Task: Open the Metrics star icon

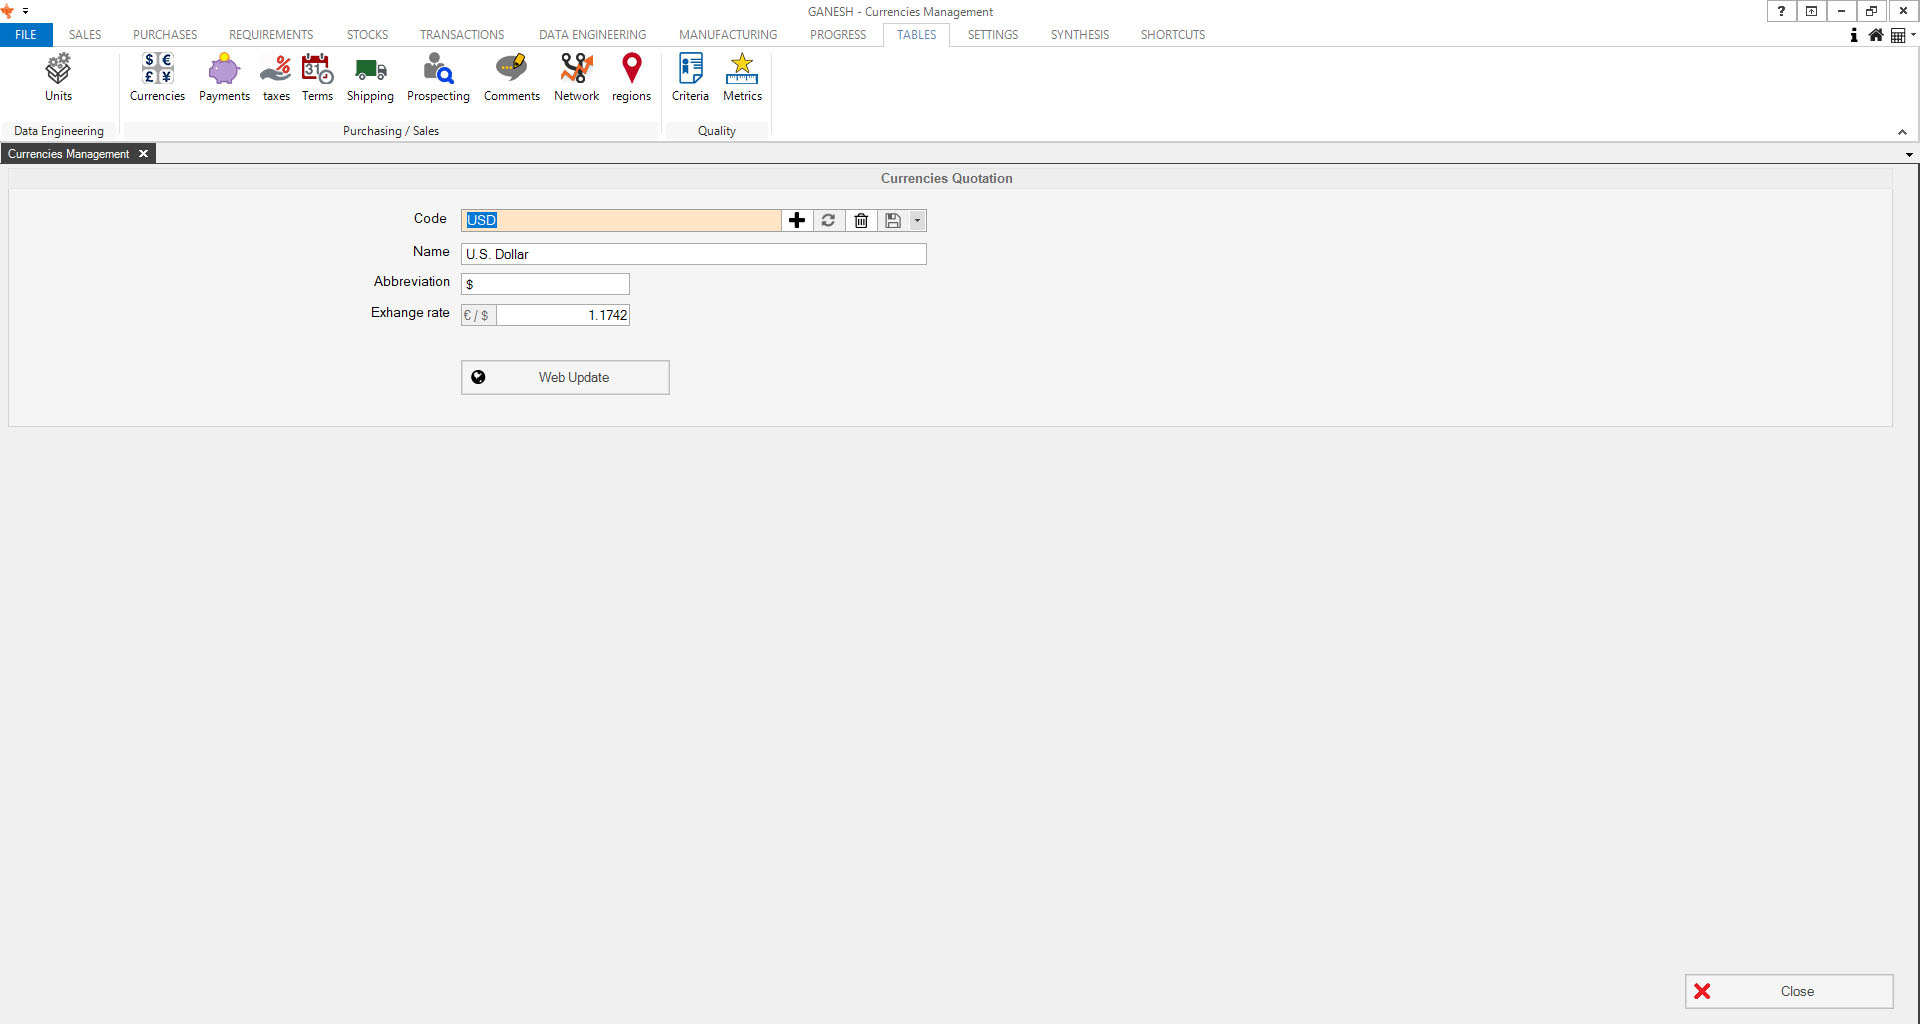Action: click(x=742, y=78)
